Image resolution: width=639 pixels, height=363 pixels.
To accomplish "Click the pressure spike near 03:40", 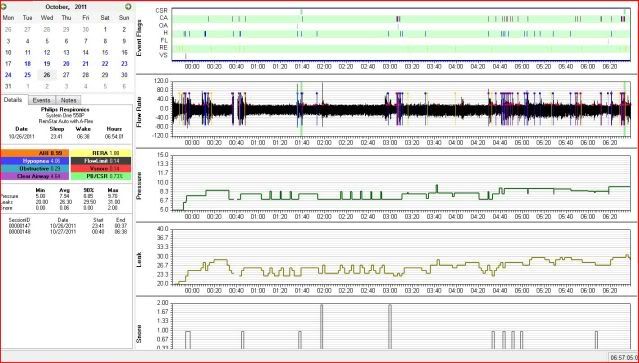I will point(437,188).
